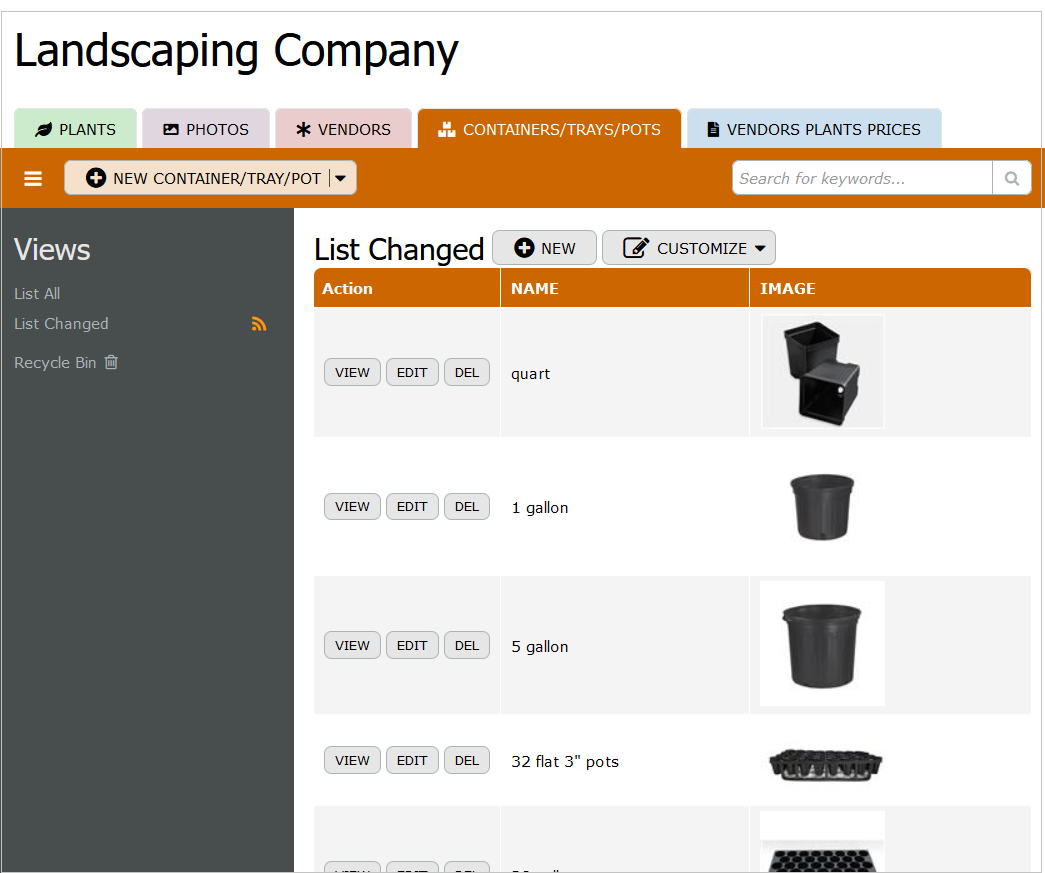Click the New button next to List Changed
The image size is (1045, 873).
544,248
